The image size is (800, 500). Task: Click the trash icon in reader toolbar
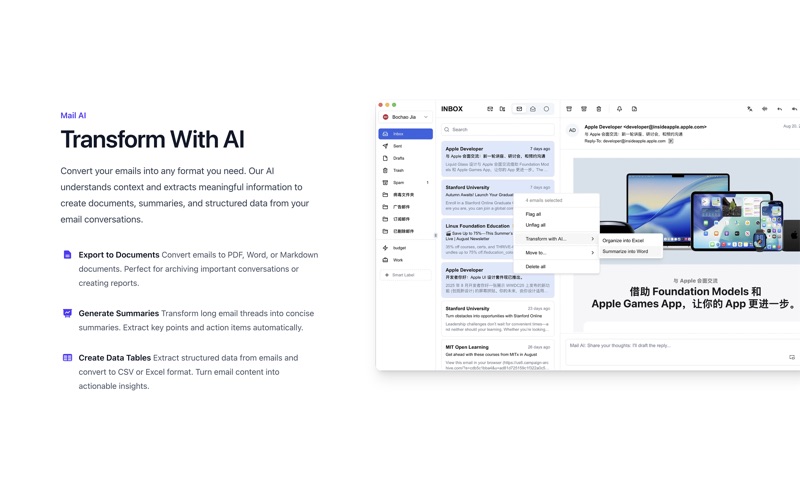click(599, 109)
